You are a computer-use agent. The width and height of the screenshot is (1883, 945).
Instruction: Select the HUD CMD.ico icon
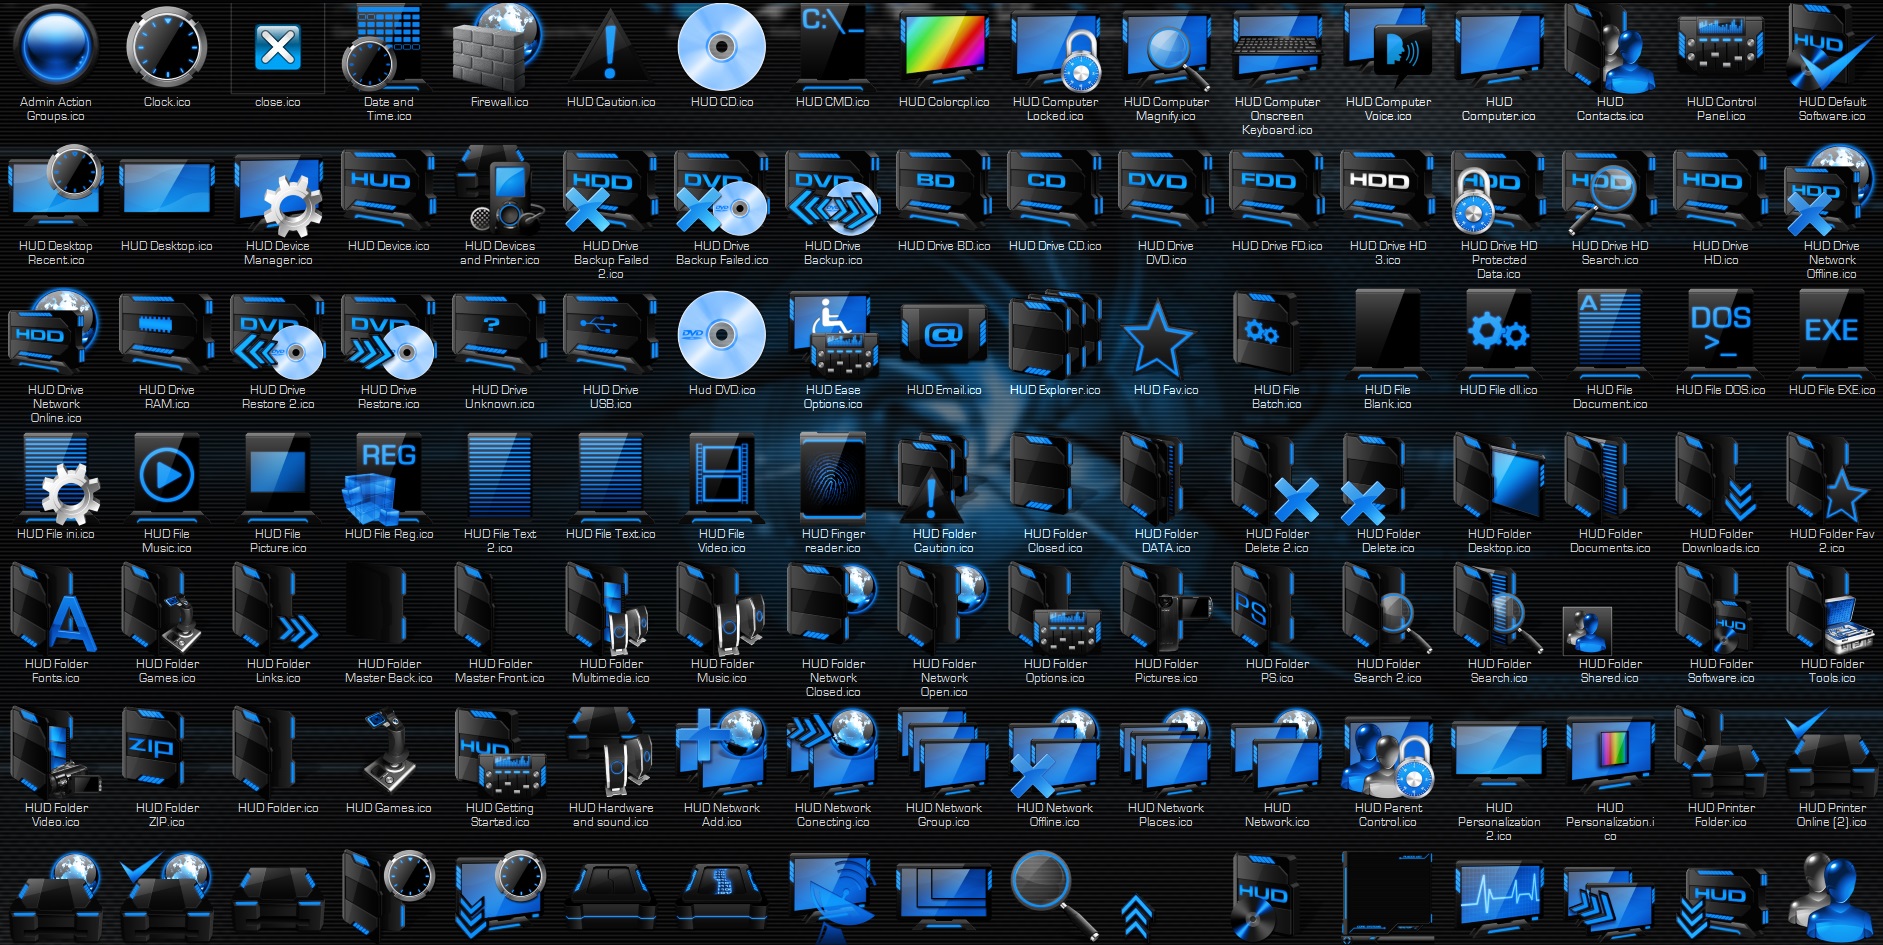[x=833, y=45]
